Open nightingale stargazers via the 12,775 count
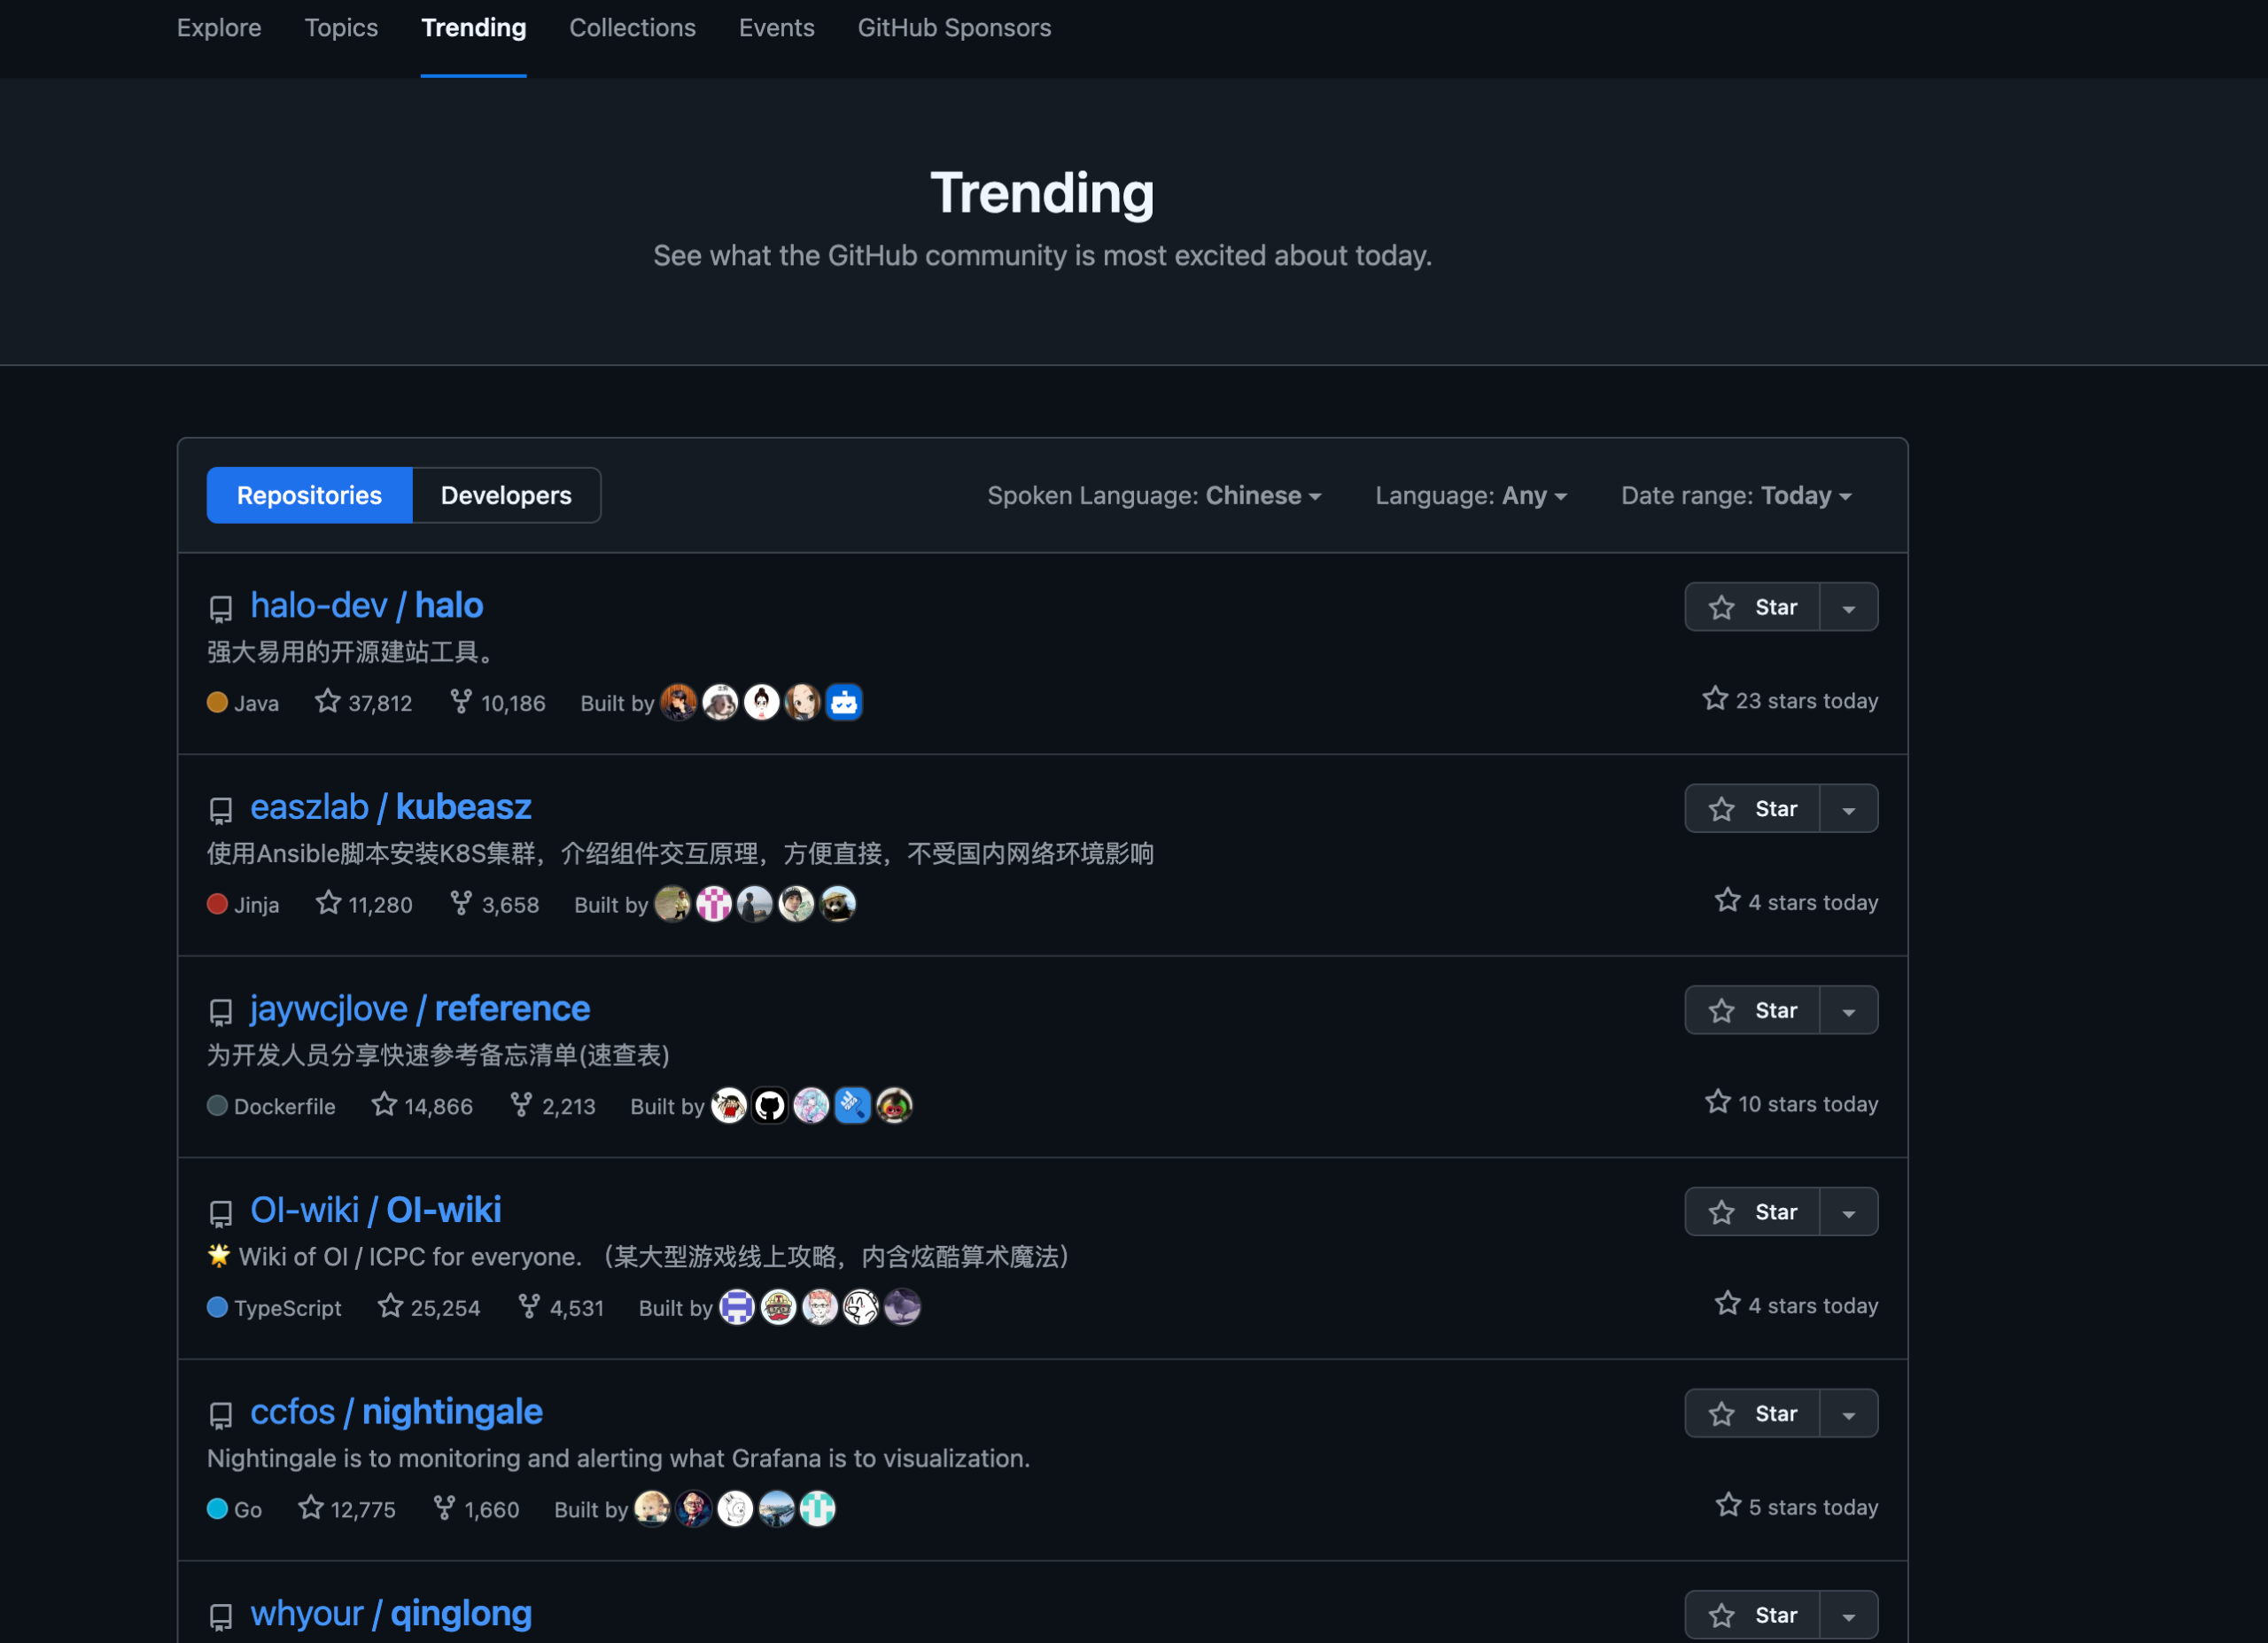 (347, 1509)
